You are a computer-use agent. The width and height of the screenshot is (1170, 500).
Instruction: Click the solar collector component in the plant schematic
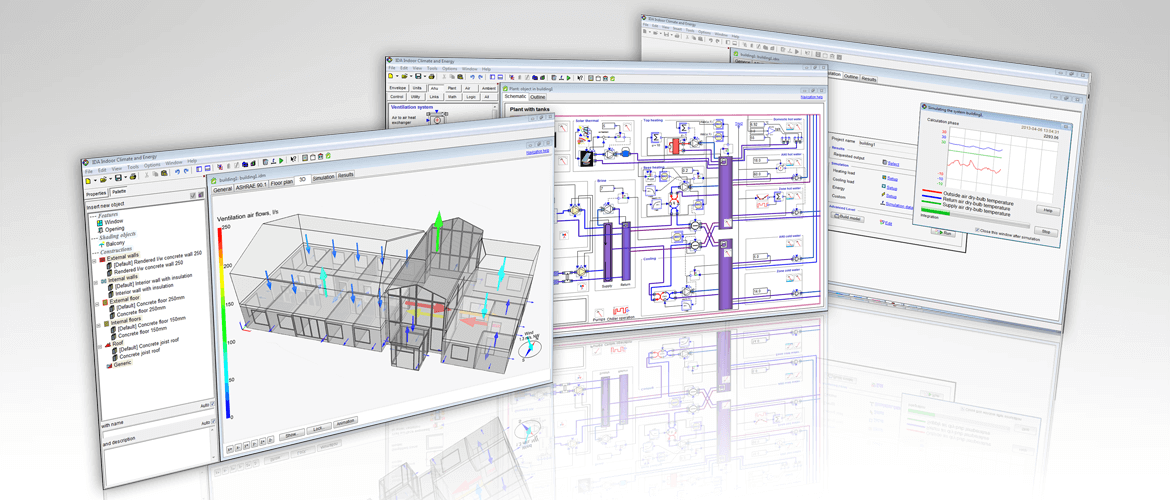(x=585, y=157)
